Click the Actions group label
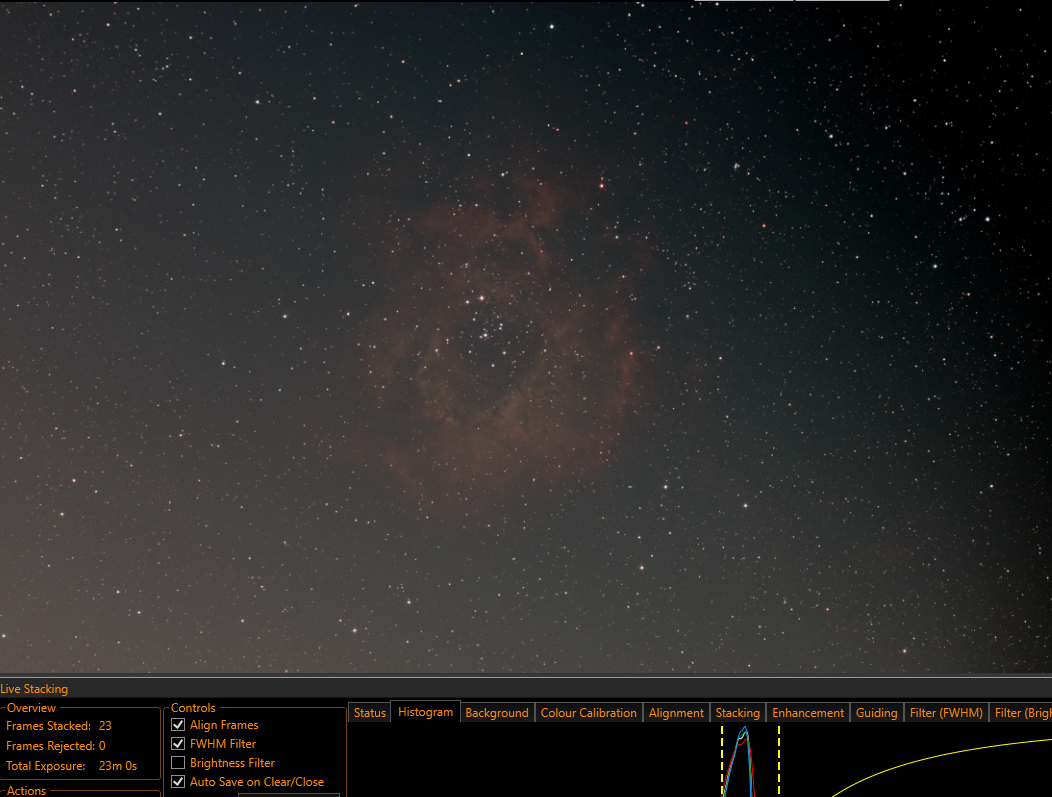 (26, 791)
